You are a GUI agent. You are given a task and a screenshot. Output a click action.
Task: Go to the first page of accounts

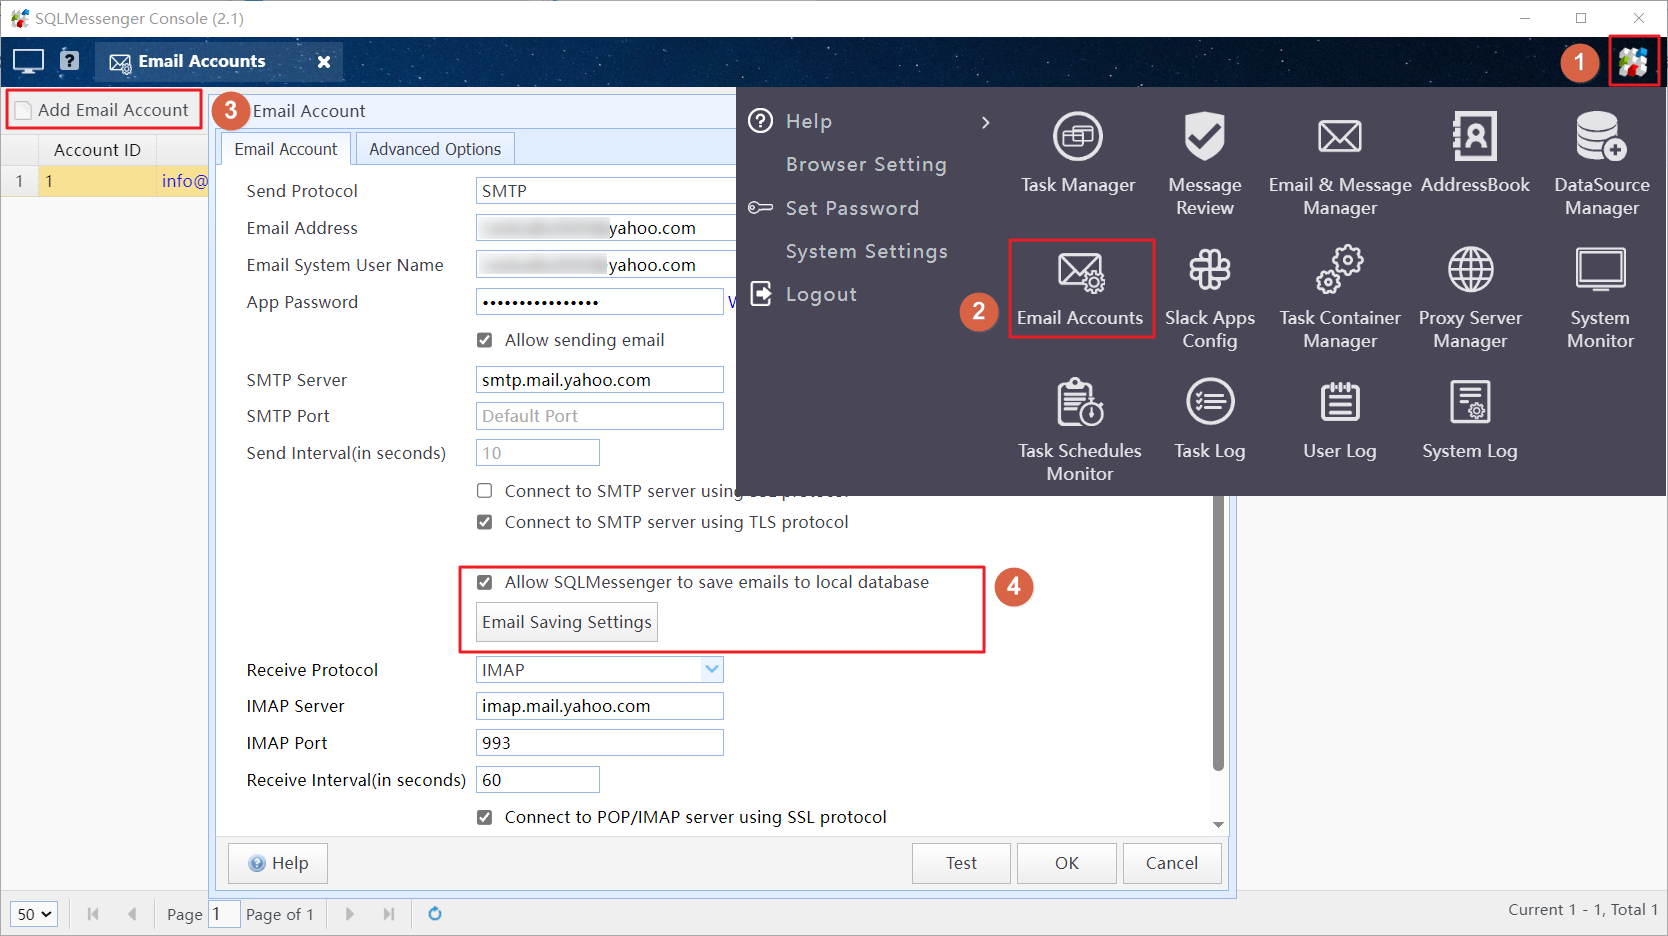[93, 914]
